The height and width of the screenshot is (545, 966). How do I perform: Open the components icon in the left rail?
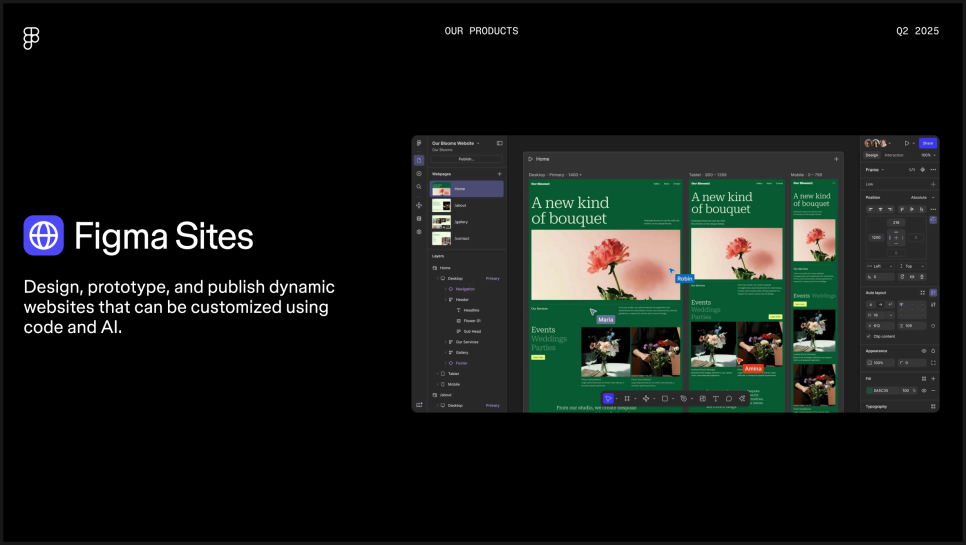419,205
